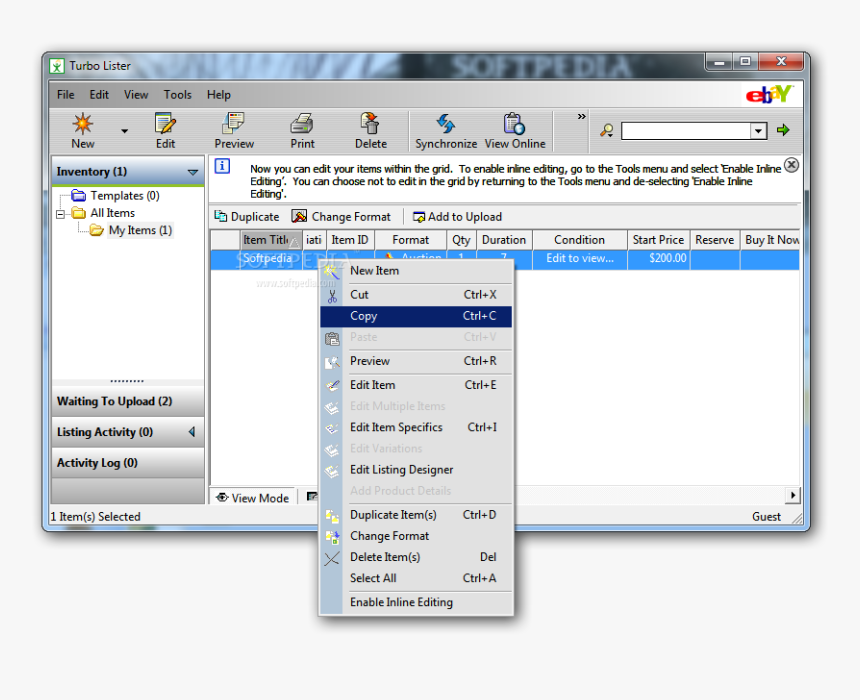Open the File menu
Image resolution: width=860 pixels, height=700 pixels.
tap(66, 94)
